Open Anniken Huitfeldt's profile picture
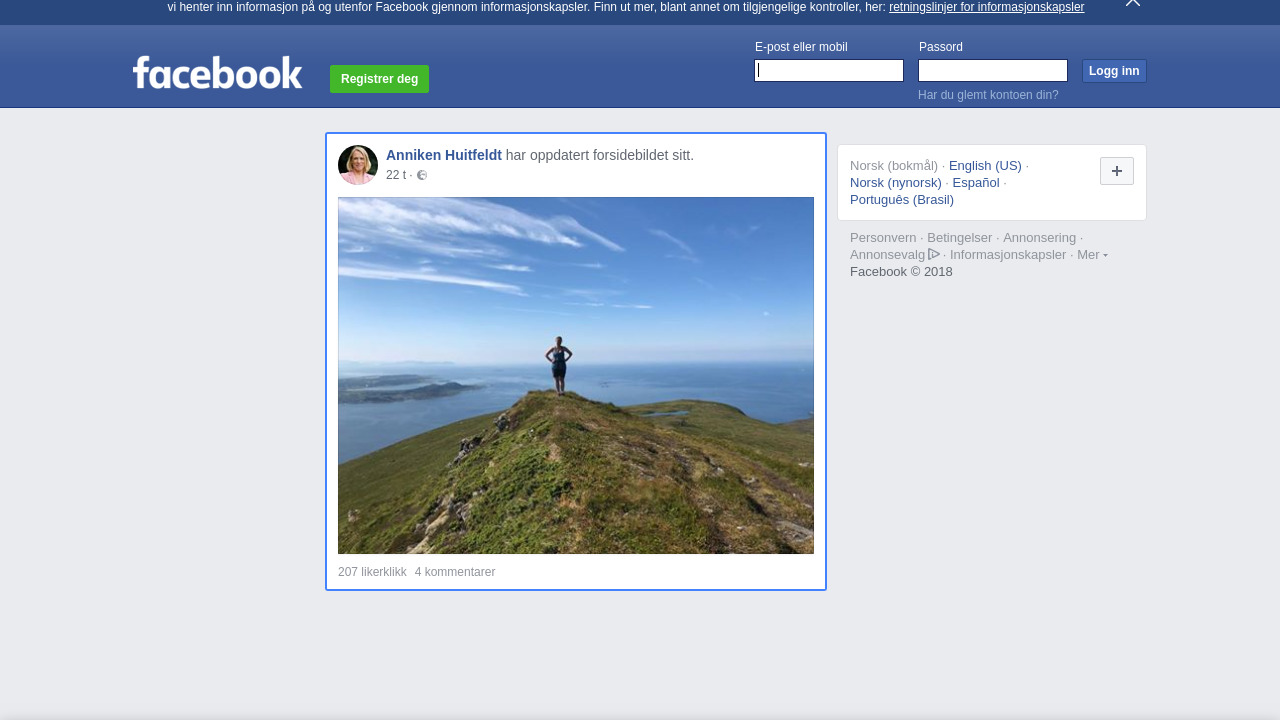 click(x=358, y=165)
